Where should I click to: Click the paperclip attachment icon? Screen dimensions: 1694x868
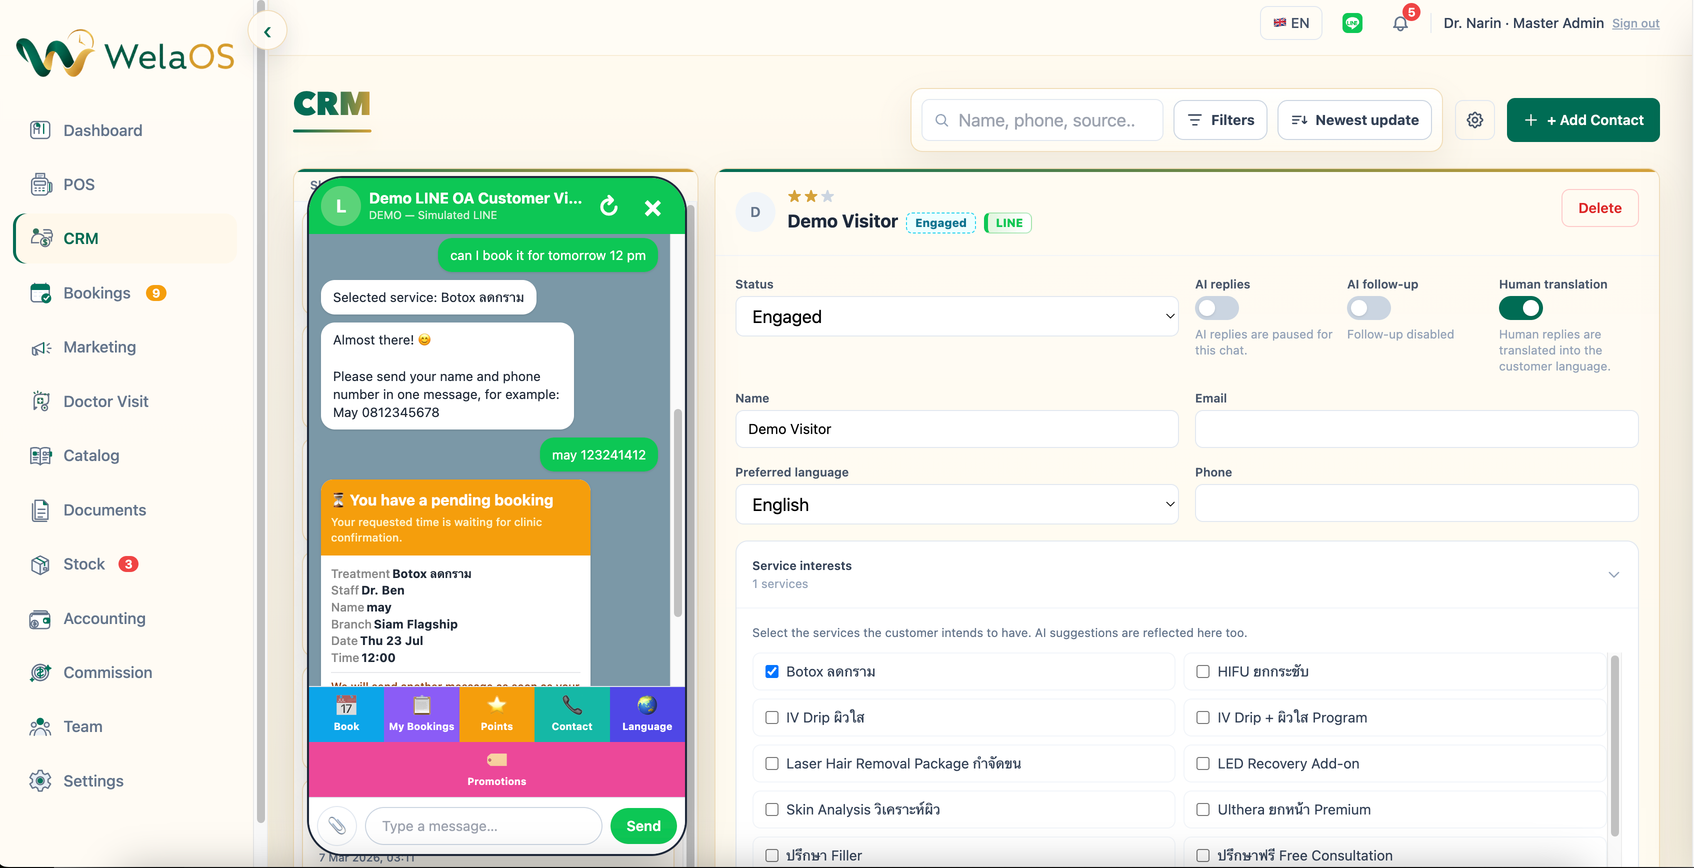pyautogui.click(x=337, y=826)
